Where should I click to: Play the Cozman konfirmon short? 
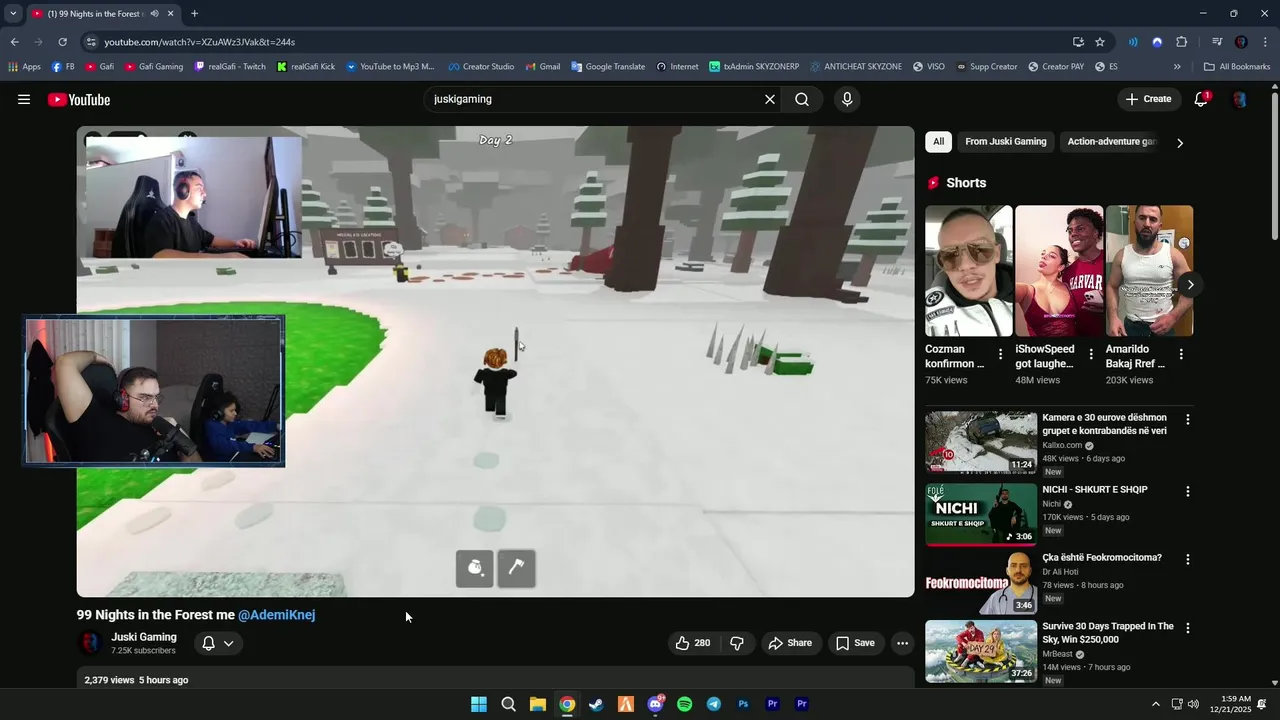pyautogui.click(x=969, y=271)
